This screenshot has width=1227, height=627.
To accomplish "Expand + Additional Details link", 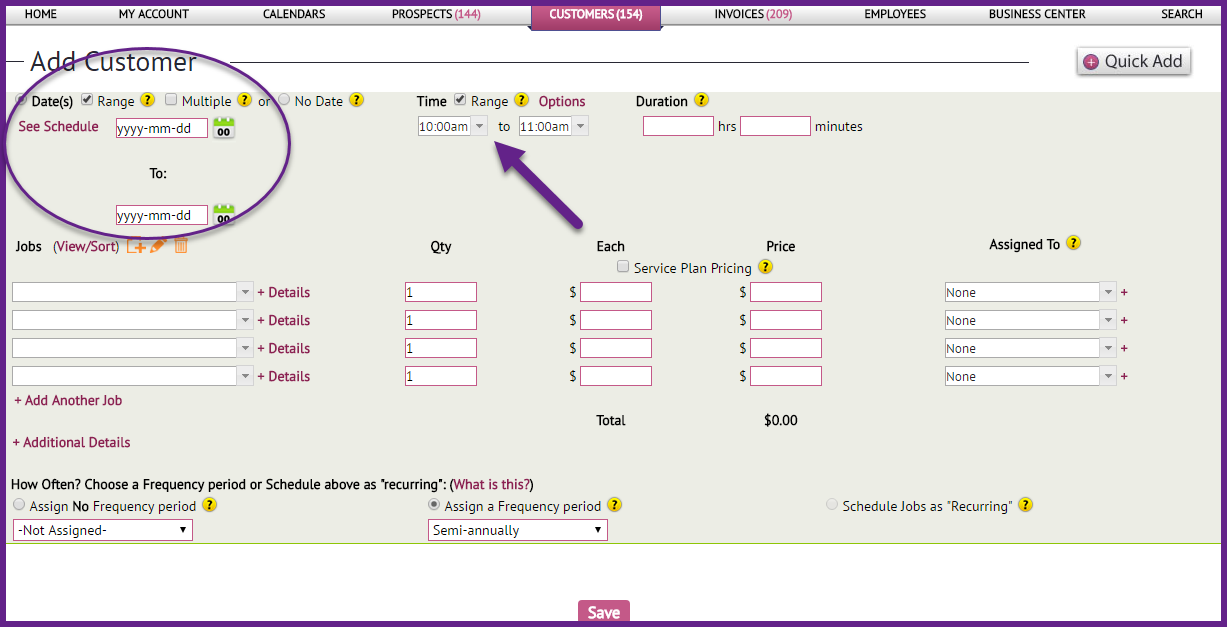I will 71,442.
